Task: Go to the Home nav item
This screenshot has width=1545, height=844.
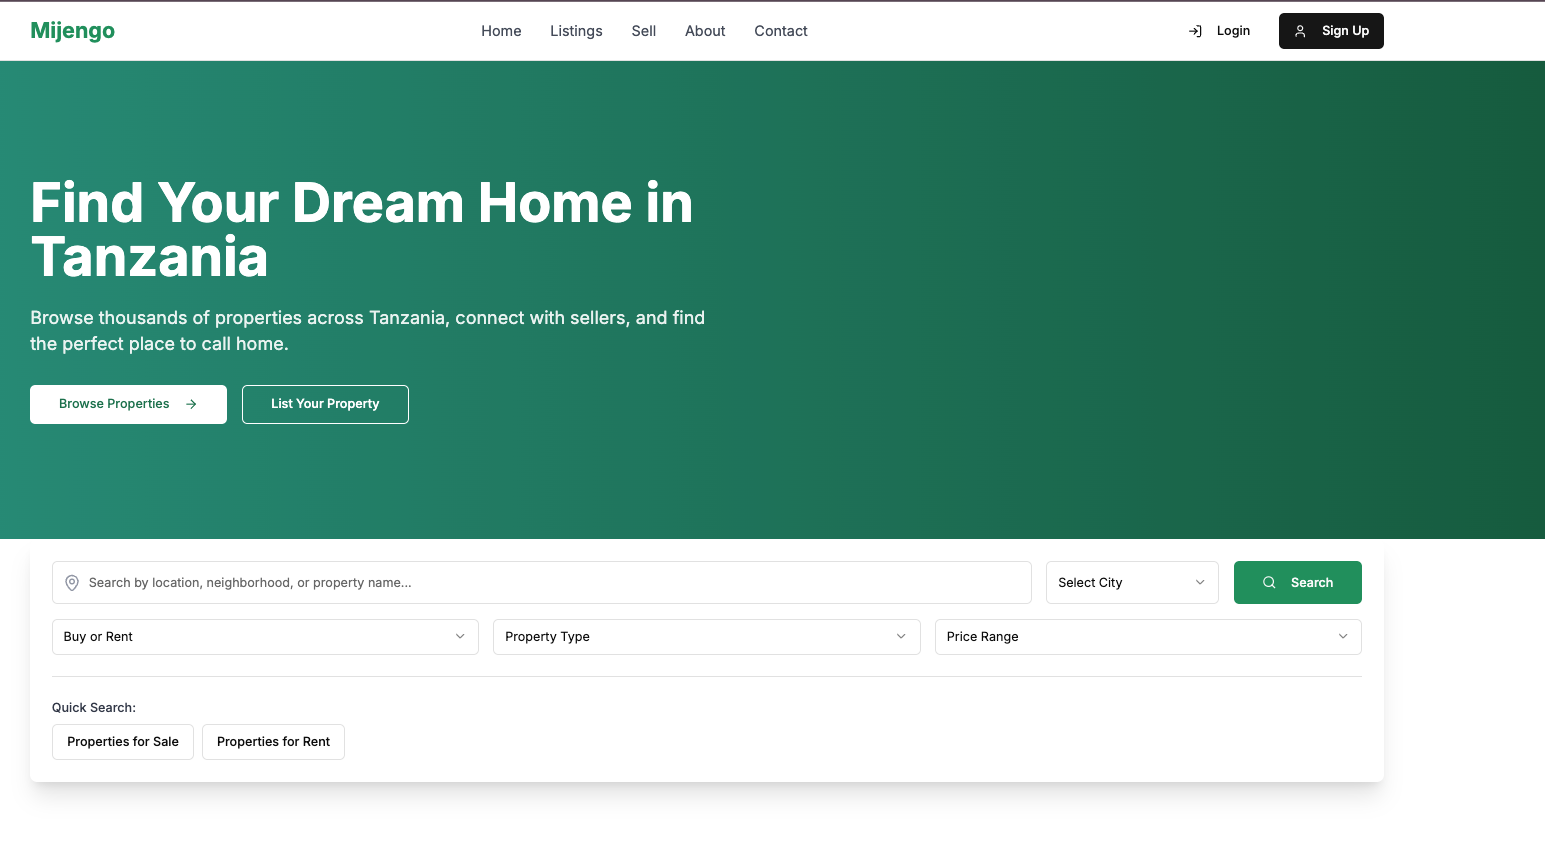Action: pos(501,31)
